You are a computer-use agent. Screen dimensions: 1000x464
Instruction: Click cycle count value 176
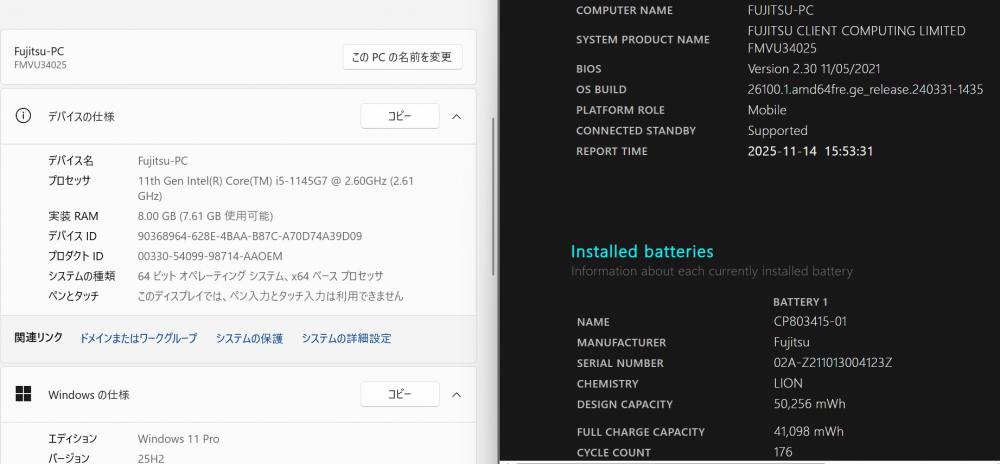(x=783, y=452)
